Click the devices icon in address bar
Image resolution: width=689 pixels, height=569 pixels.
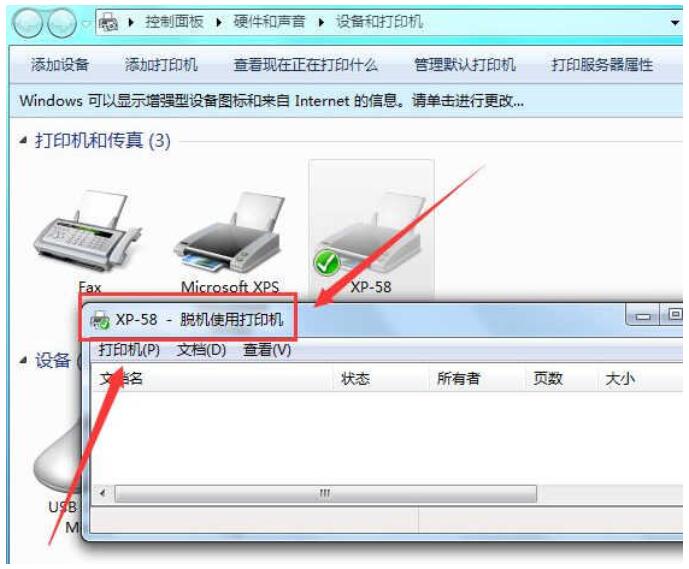click(x=108, y=21)
